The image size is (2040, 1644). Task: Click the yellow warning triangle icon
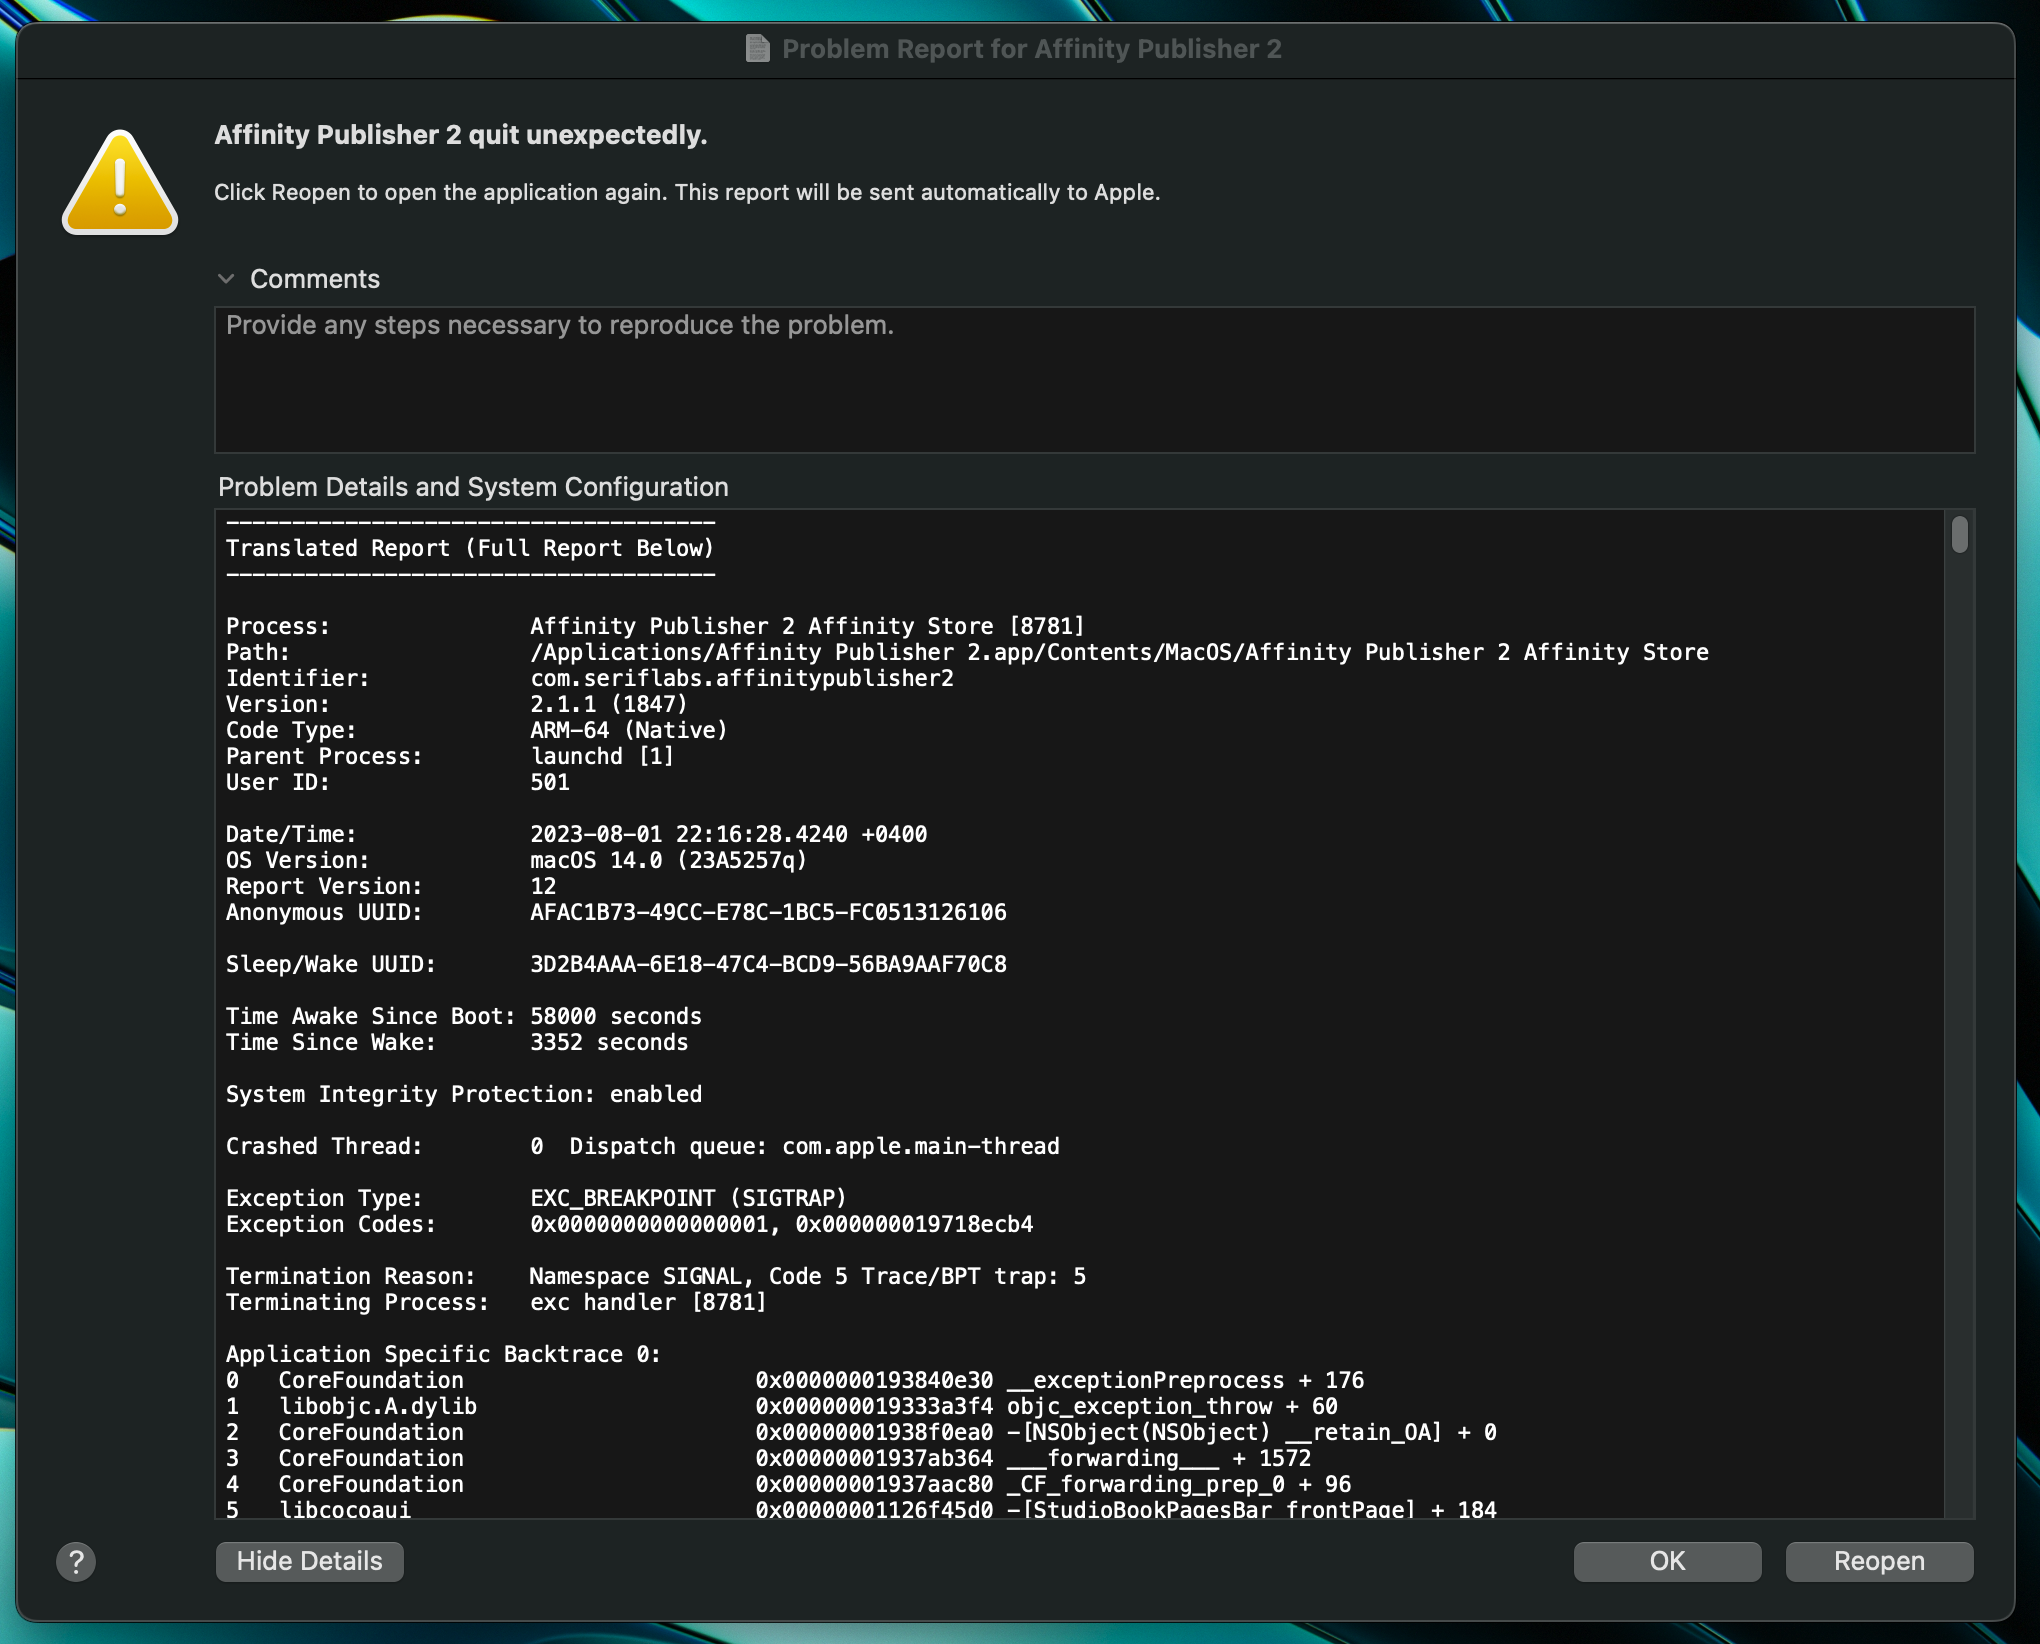[x=120, y=184]
